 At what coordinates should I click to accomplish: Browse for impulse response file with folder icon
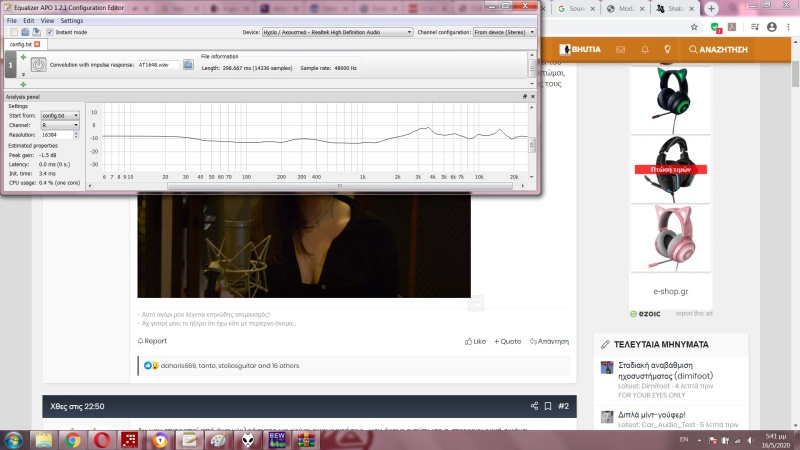tap(188, 64)
